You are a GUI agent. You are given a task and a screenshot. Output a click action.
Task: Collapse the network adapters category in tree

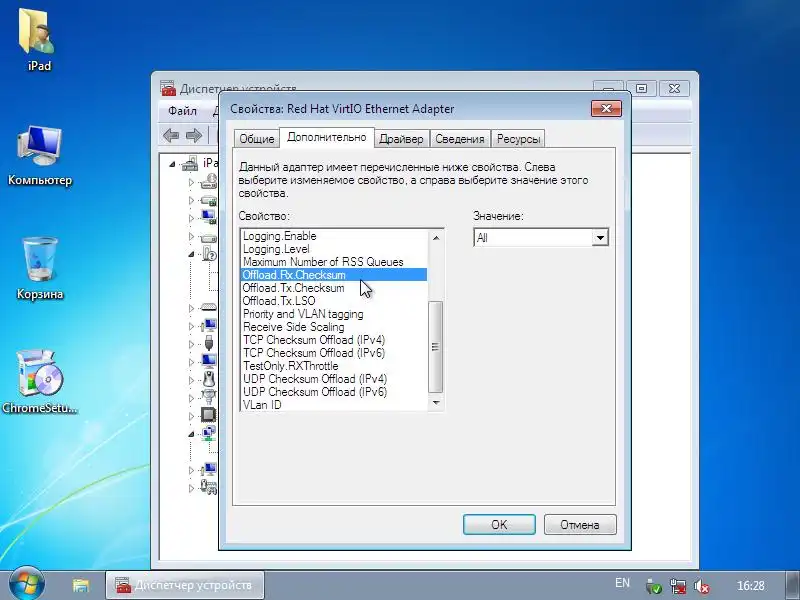point(191,434)
